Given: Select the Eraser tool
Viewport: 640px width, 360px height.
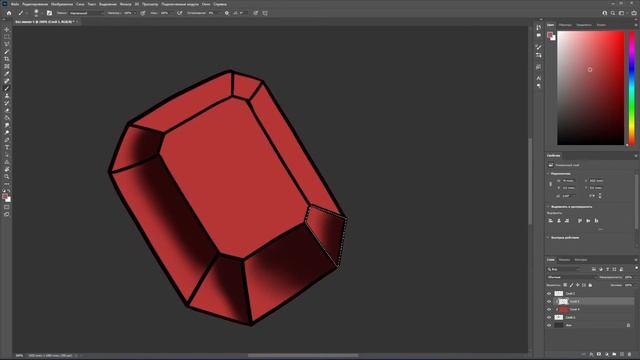Looking at the screenshot, I should [x=7, y=110].
